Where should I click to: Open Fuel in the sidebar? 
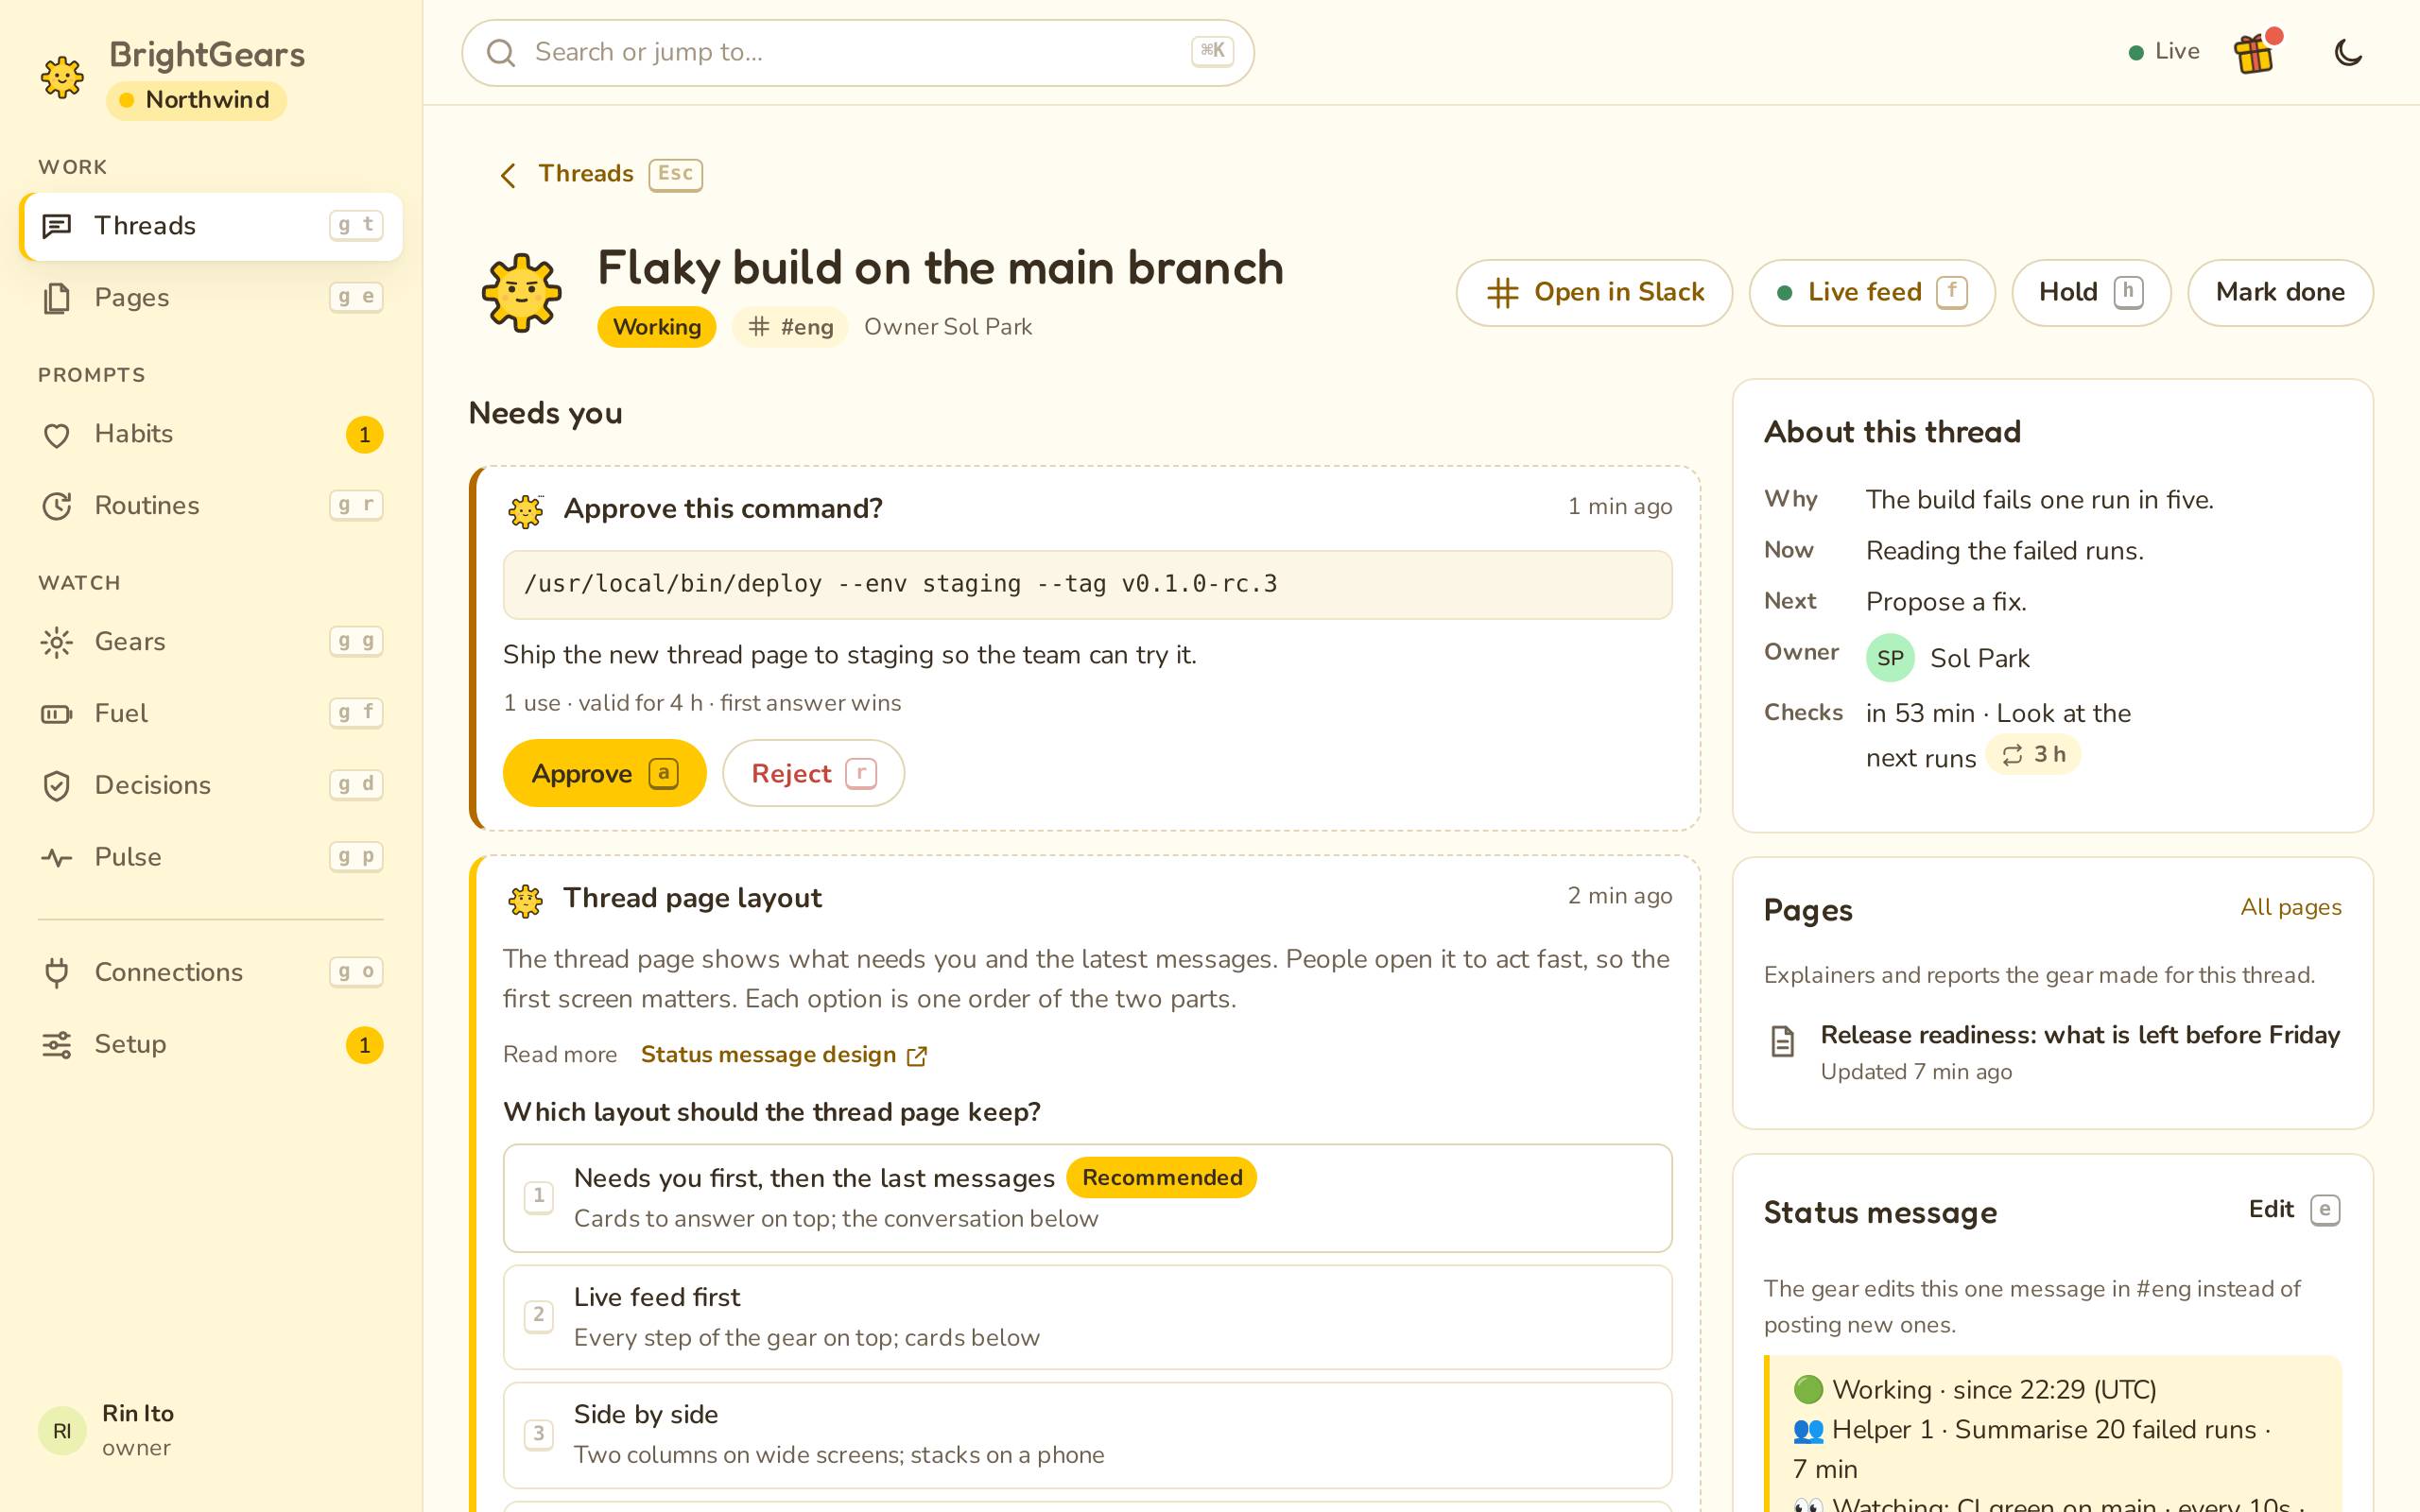point(211,714)
